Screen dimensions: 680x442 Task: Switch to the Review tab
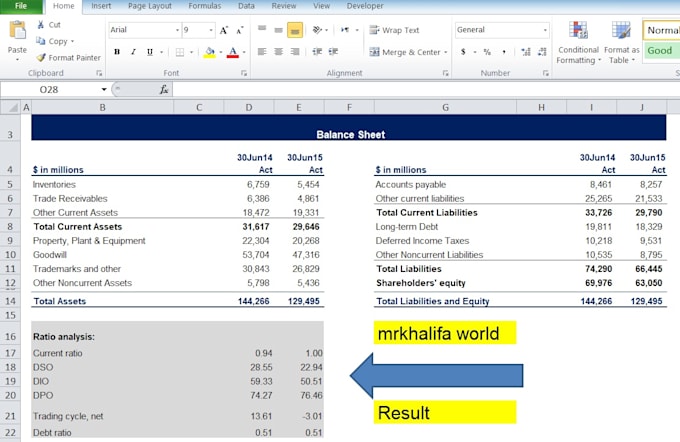point(284,6)
